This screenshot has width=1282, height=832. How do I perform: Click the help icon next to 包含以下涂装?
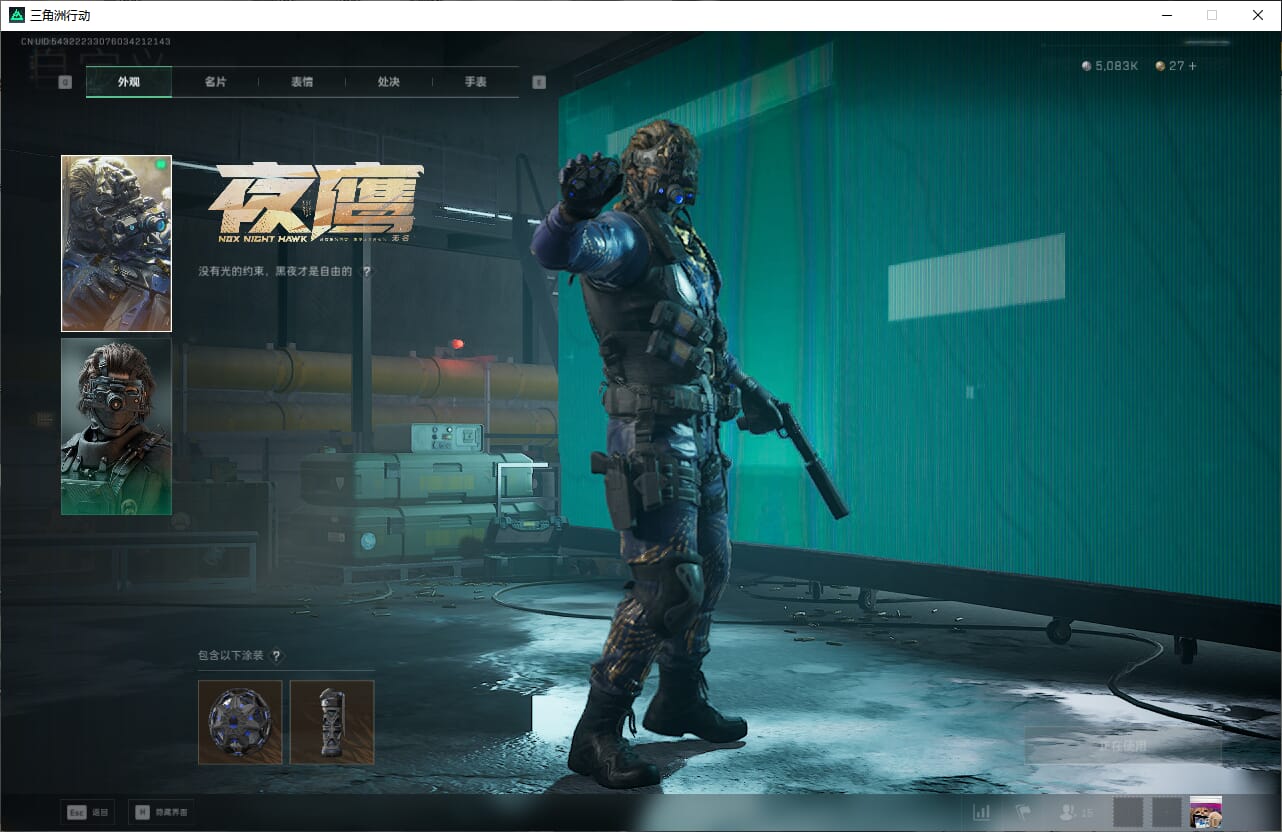(277, 656)
